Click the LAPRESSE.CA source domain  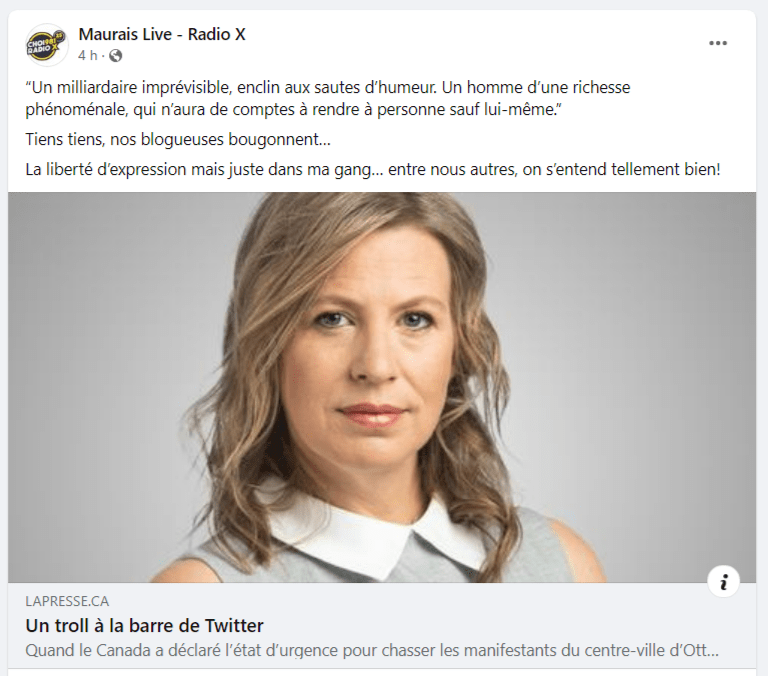pos(67,601)
